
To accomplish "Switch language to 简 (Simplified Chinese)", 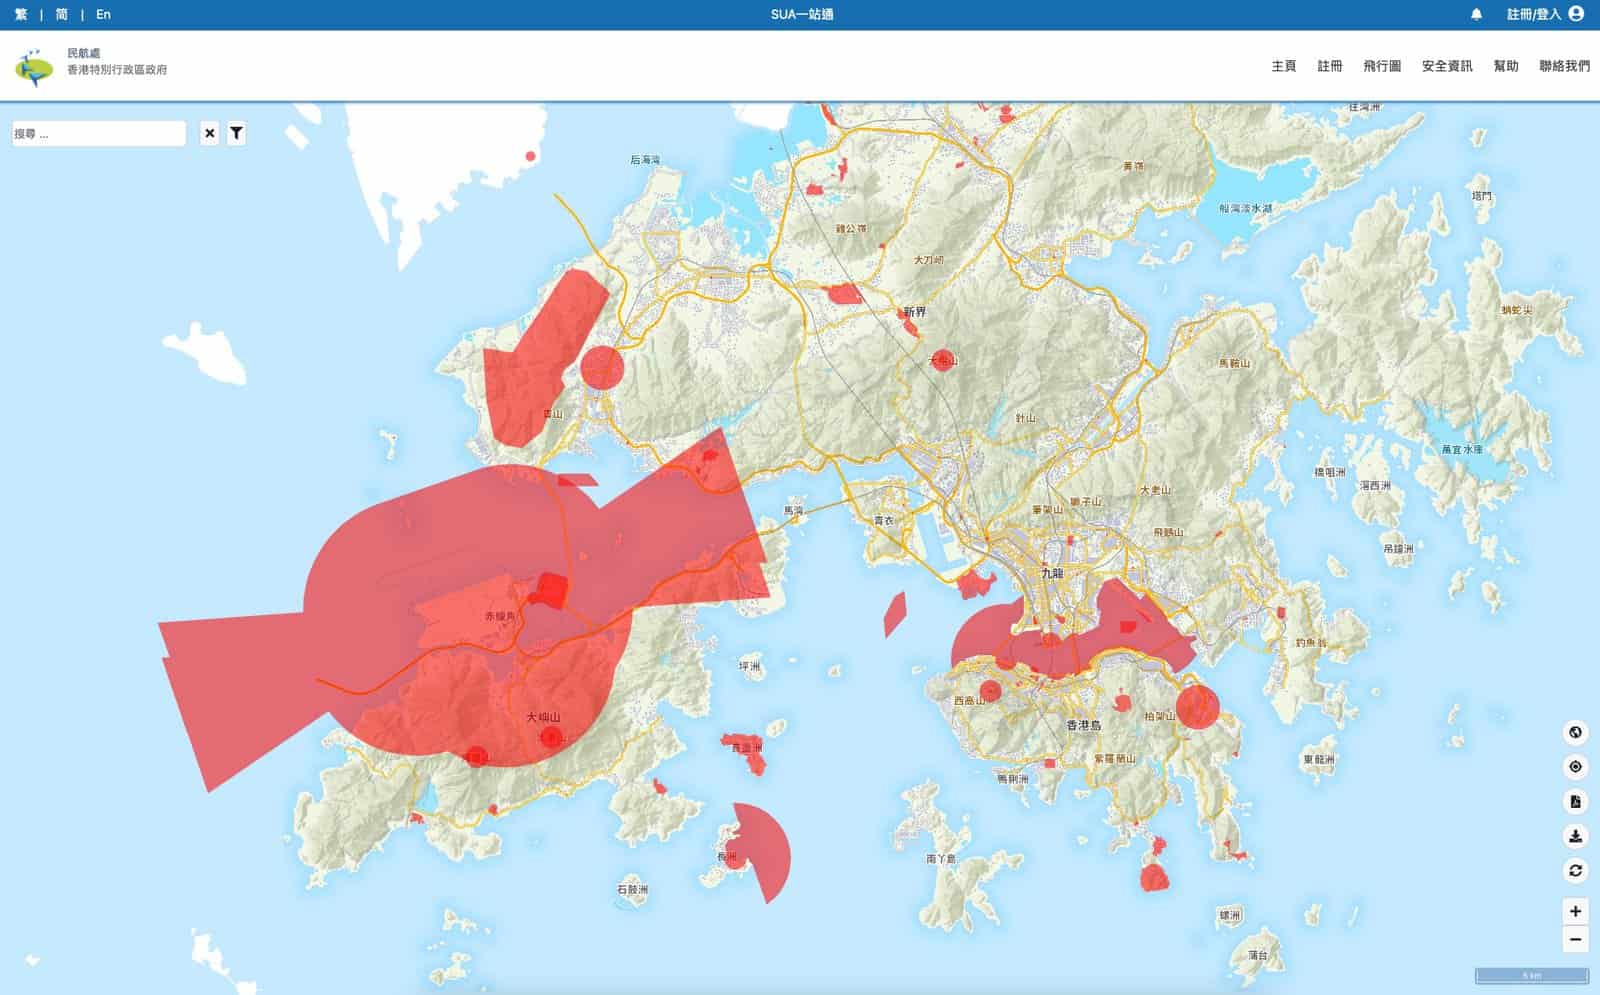I will [x=62, y=14].
